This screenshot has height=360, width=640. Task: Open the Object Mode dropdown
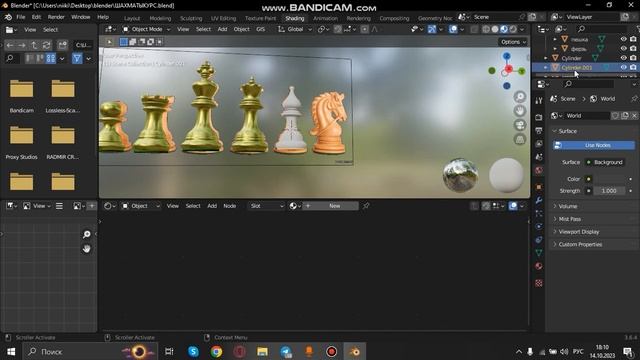pyautogui.click(x=146, y=29)
